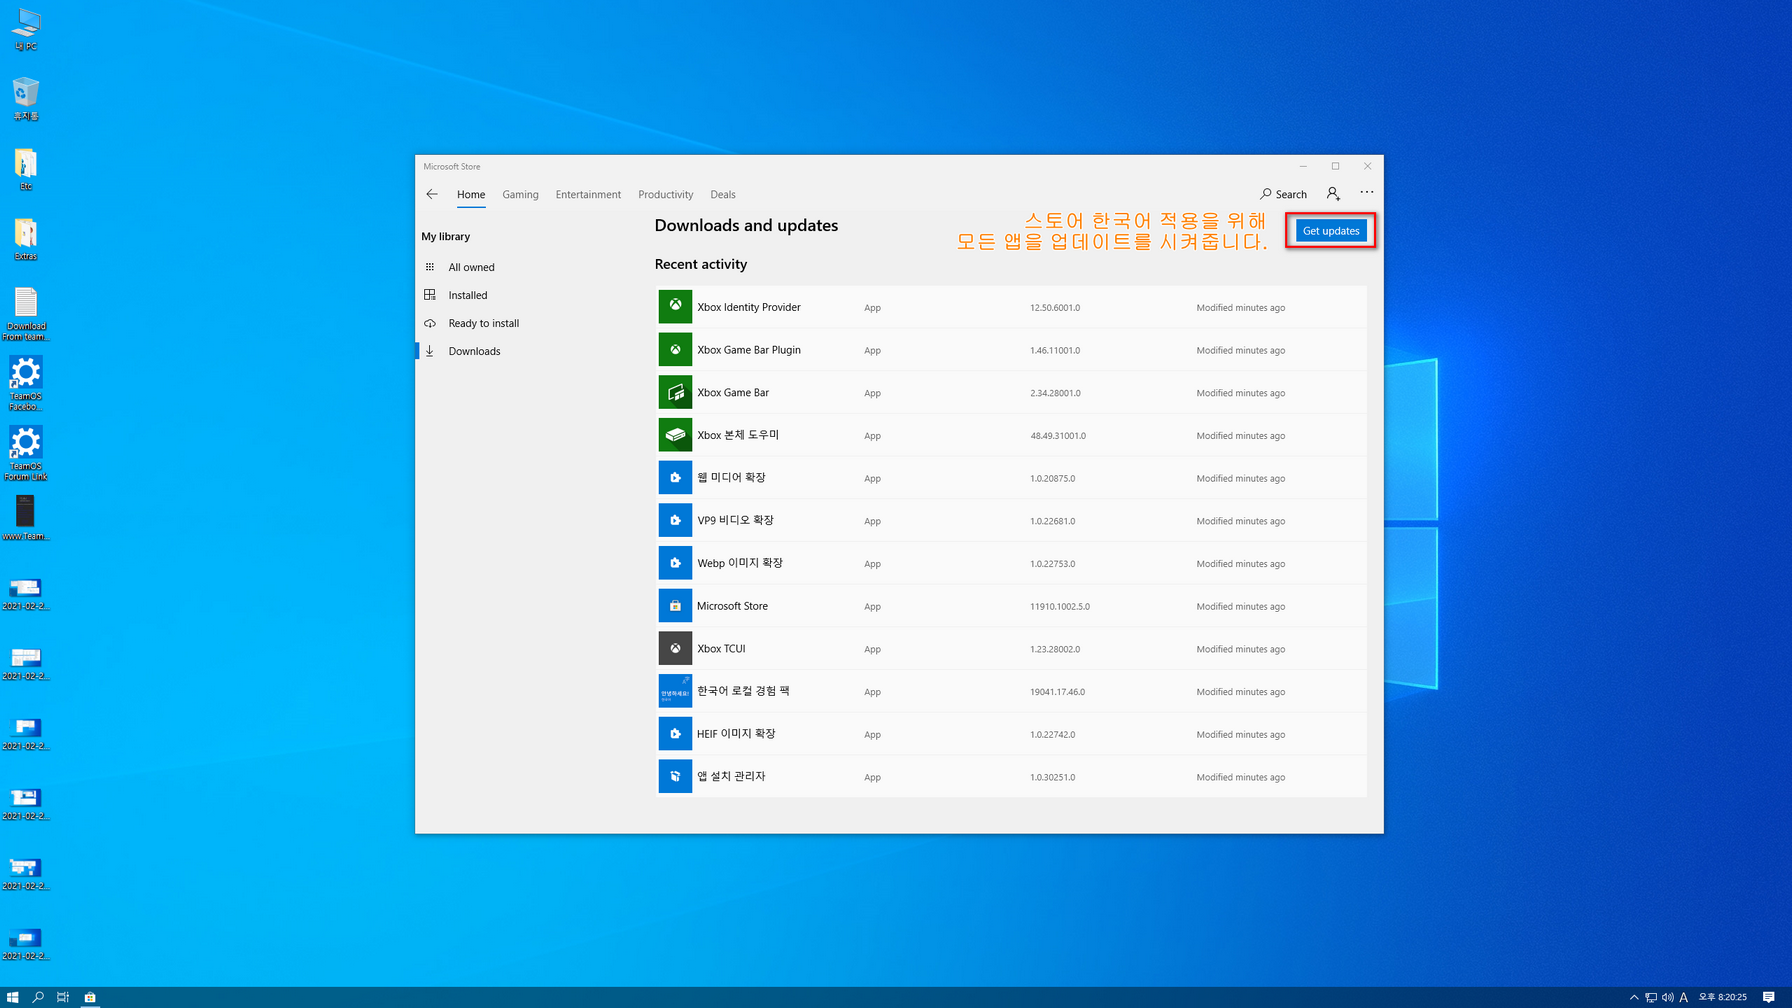Show hidden tray icons chevron
This screenshot has height=1008, width=1792.
click(1634, 997)
